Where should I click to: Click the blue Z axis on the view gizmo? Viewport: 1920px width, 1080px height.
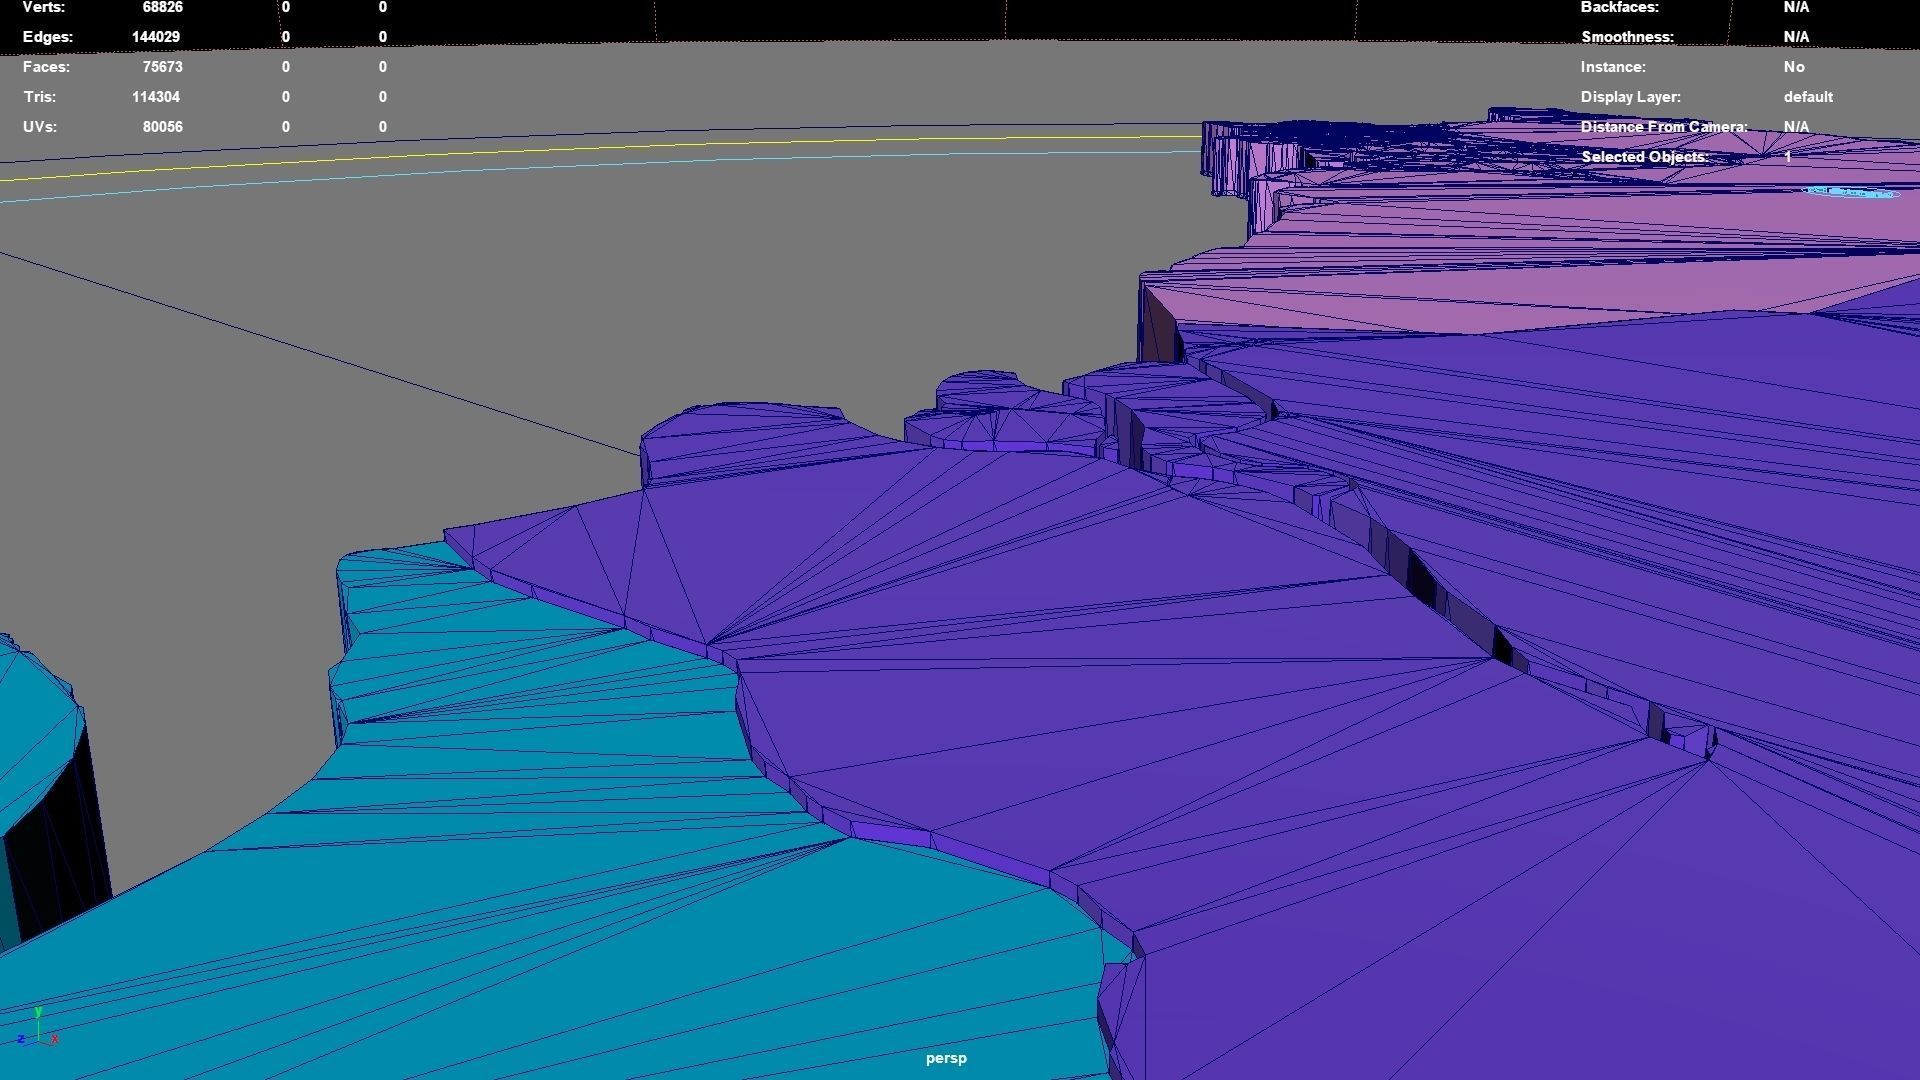21,1038
